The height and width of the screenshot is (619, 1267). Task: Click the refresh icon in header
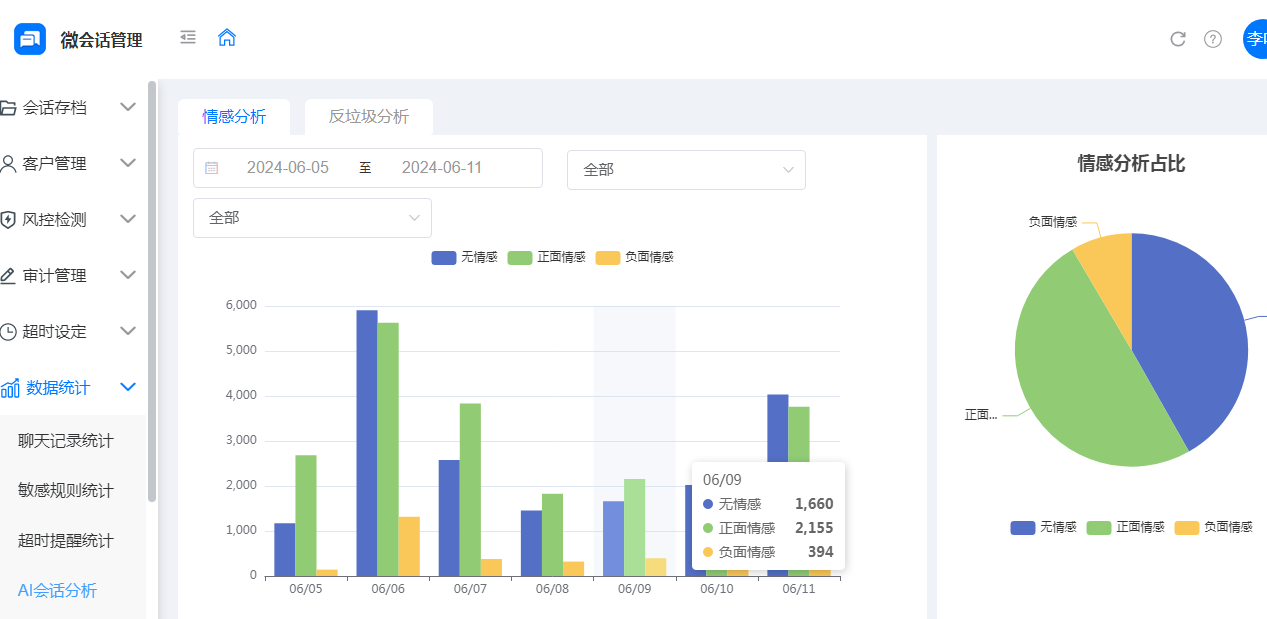[1178, 39]
